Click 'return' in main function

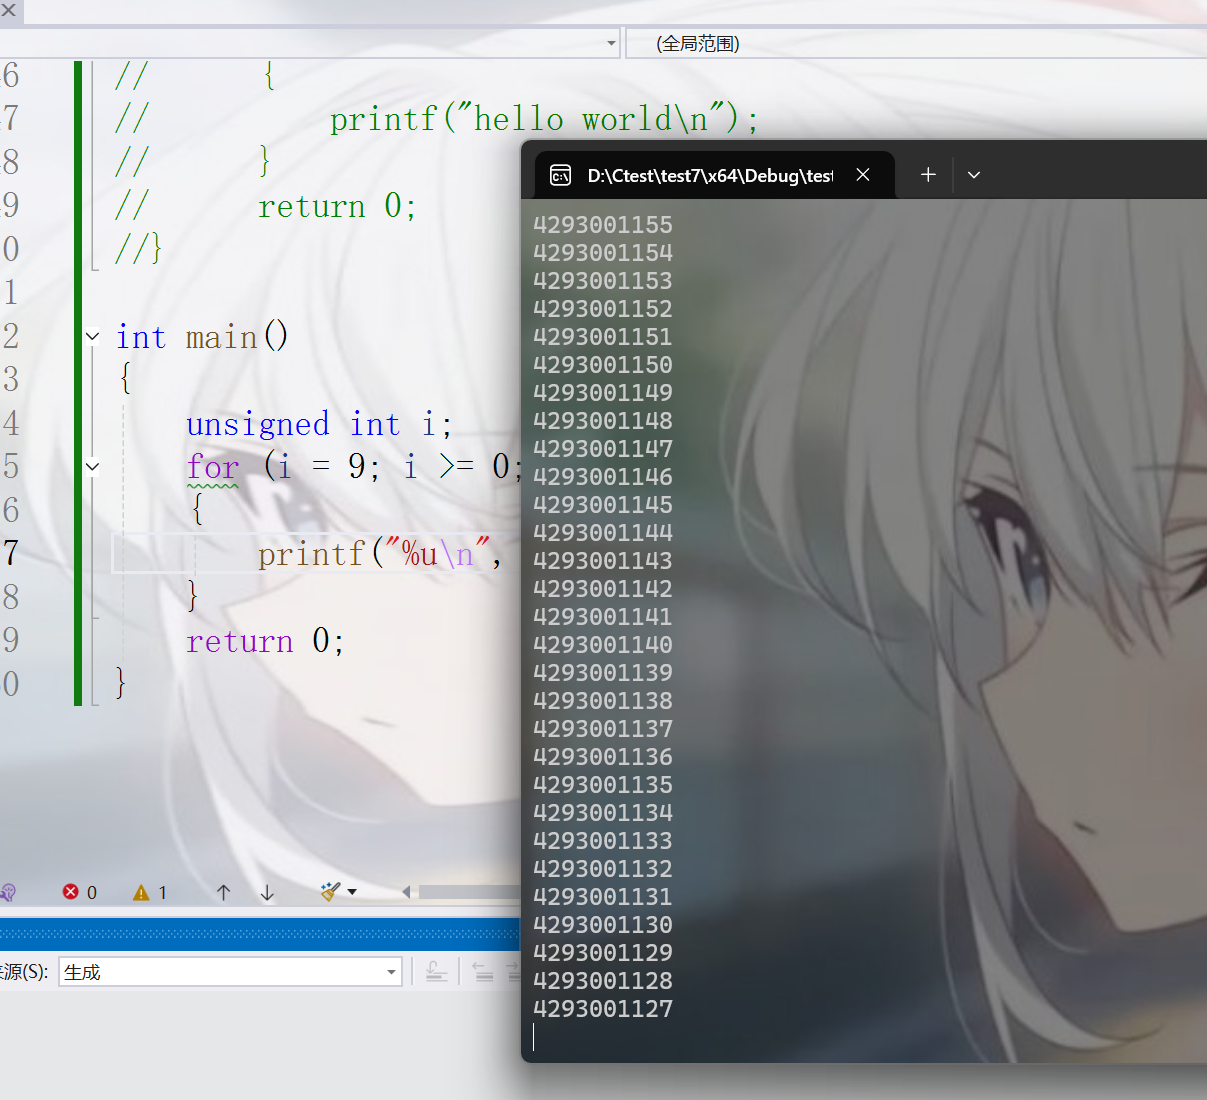(x=240, y=641)
